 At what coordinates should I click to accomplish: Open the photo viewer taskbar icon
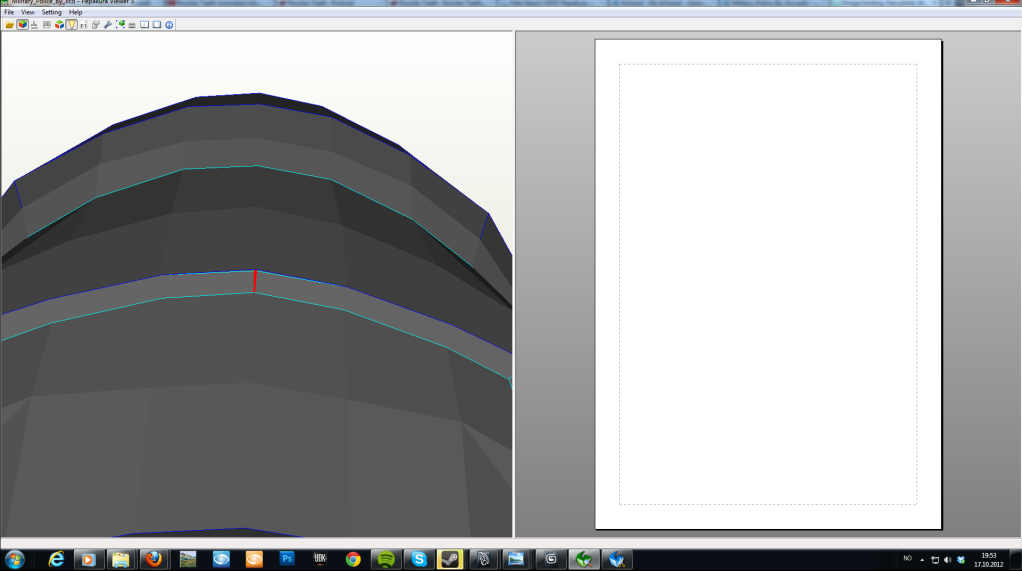pos(516,559)
